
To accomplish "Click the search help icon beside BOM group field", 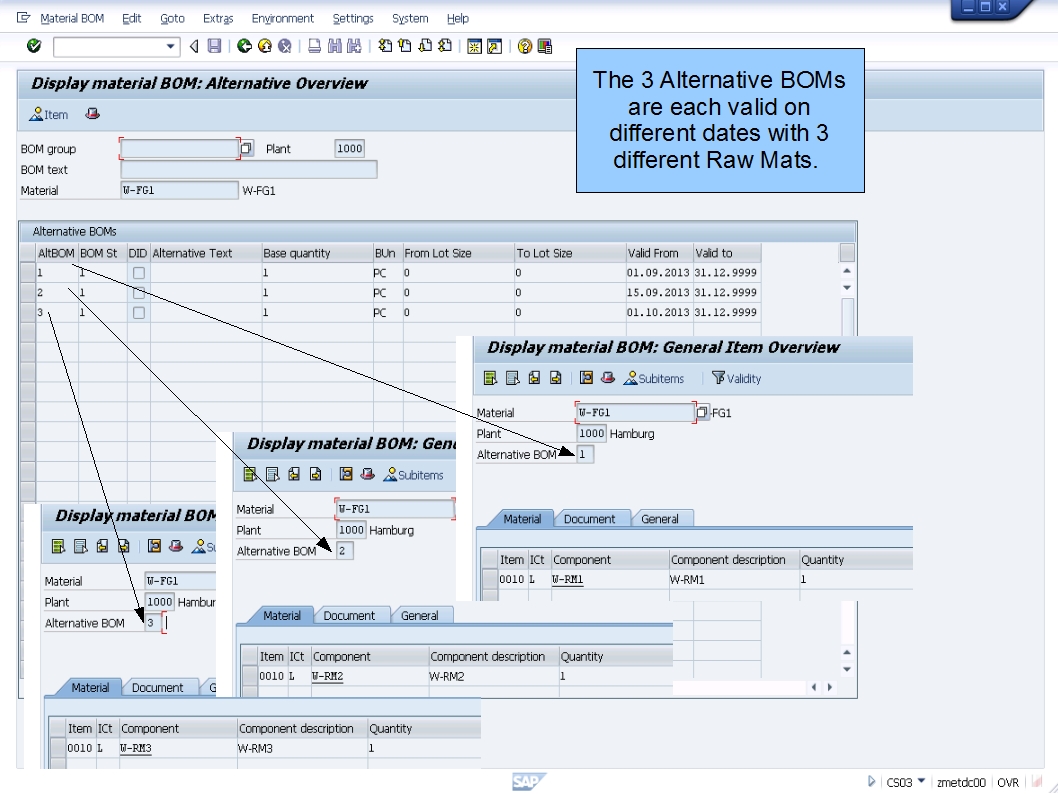I will (247, 148).
